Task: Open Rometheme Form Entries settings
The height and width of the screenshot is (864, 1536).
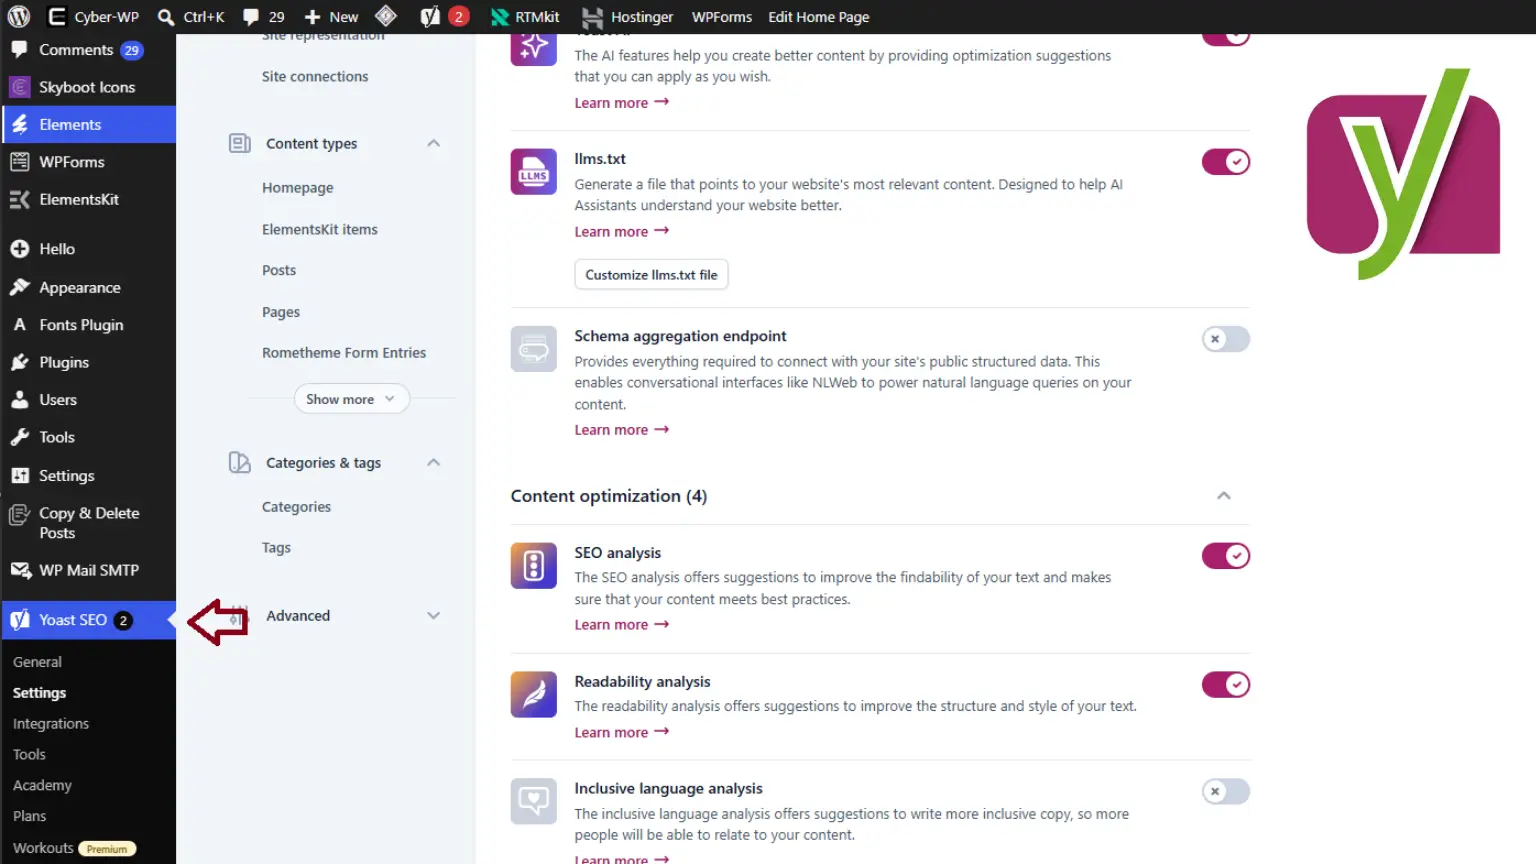Action: click(343, 353)
